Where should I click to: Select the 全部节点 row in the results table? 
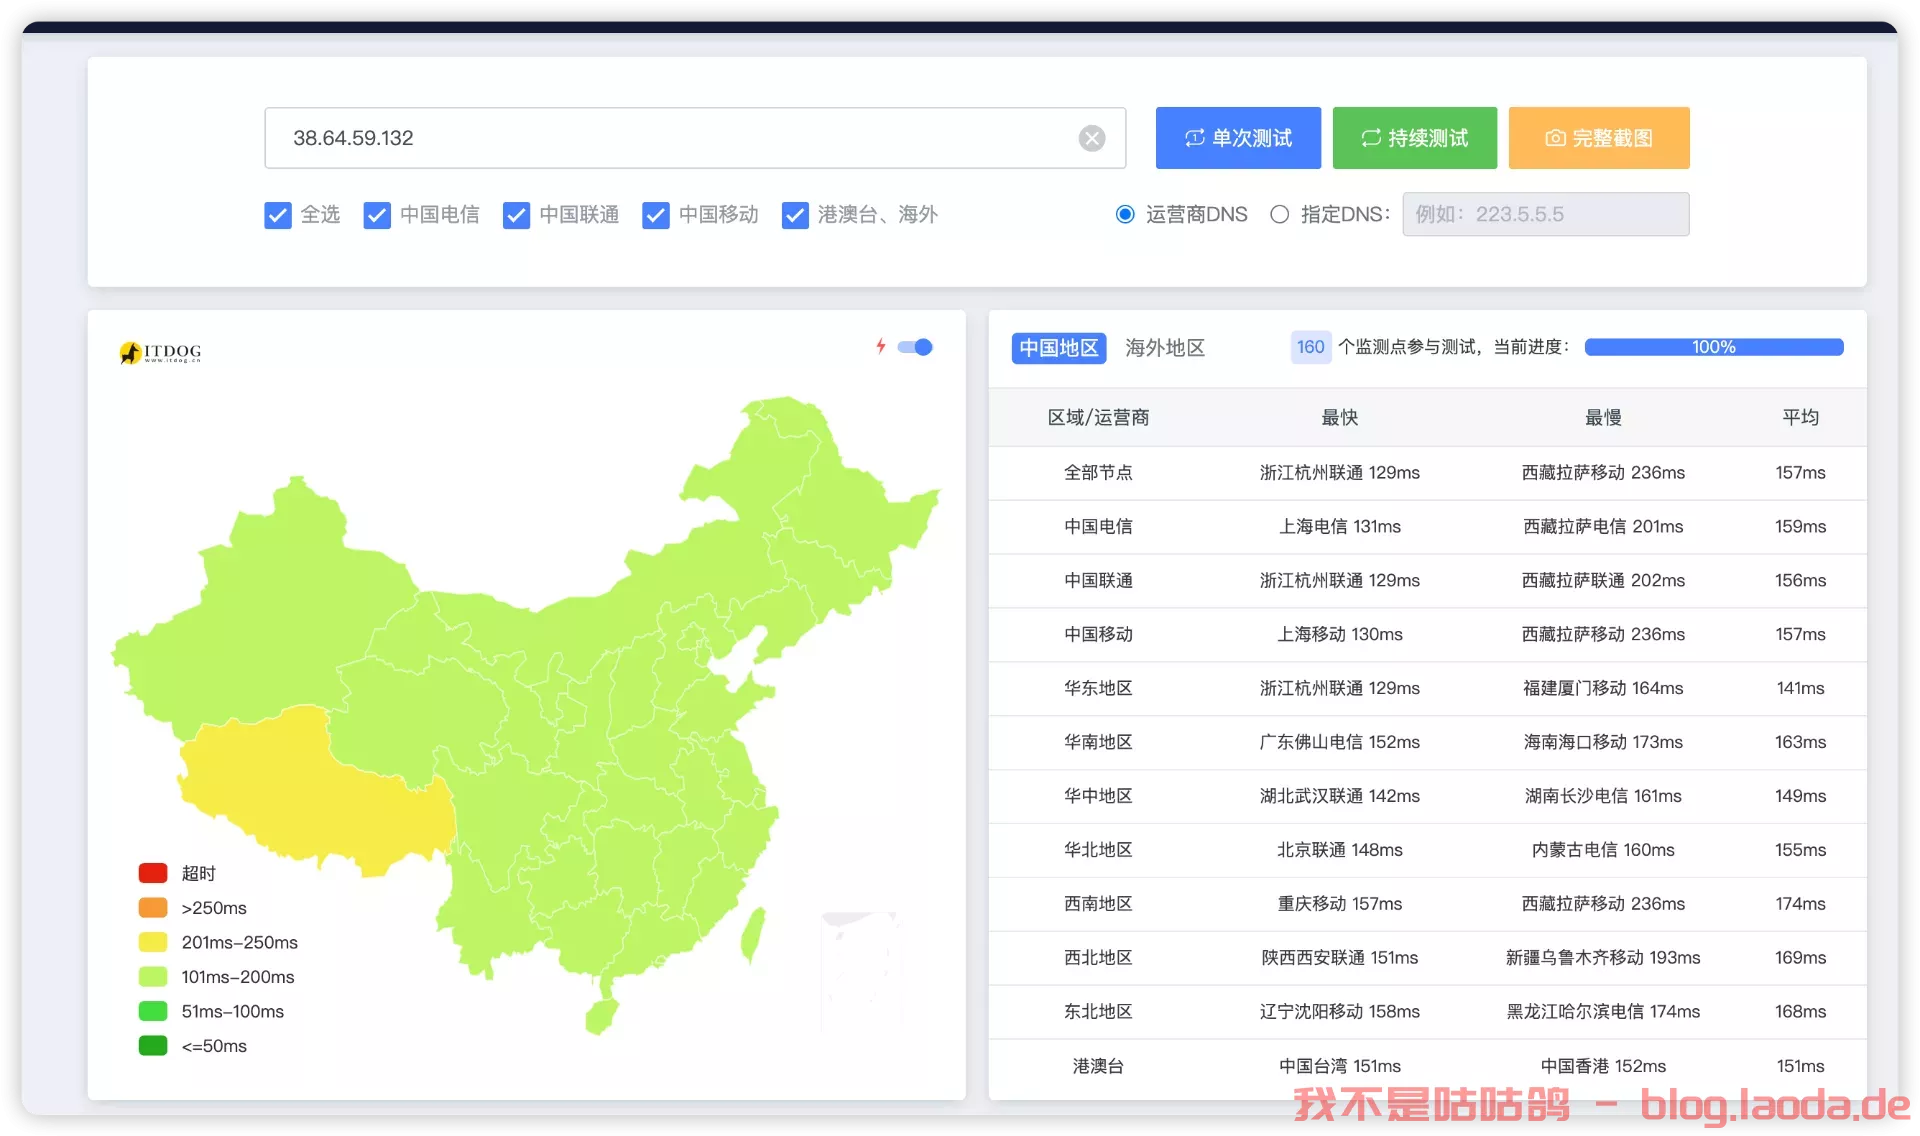(x=1098, y=473)
